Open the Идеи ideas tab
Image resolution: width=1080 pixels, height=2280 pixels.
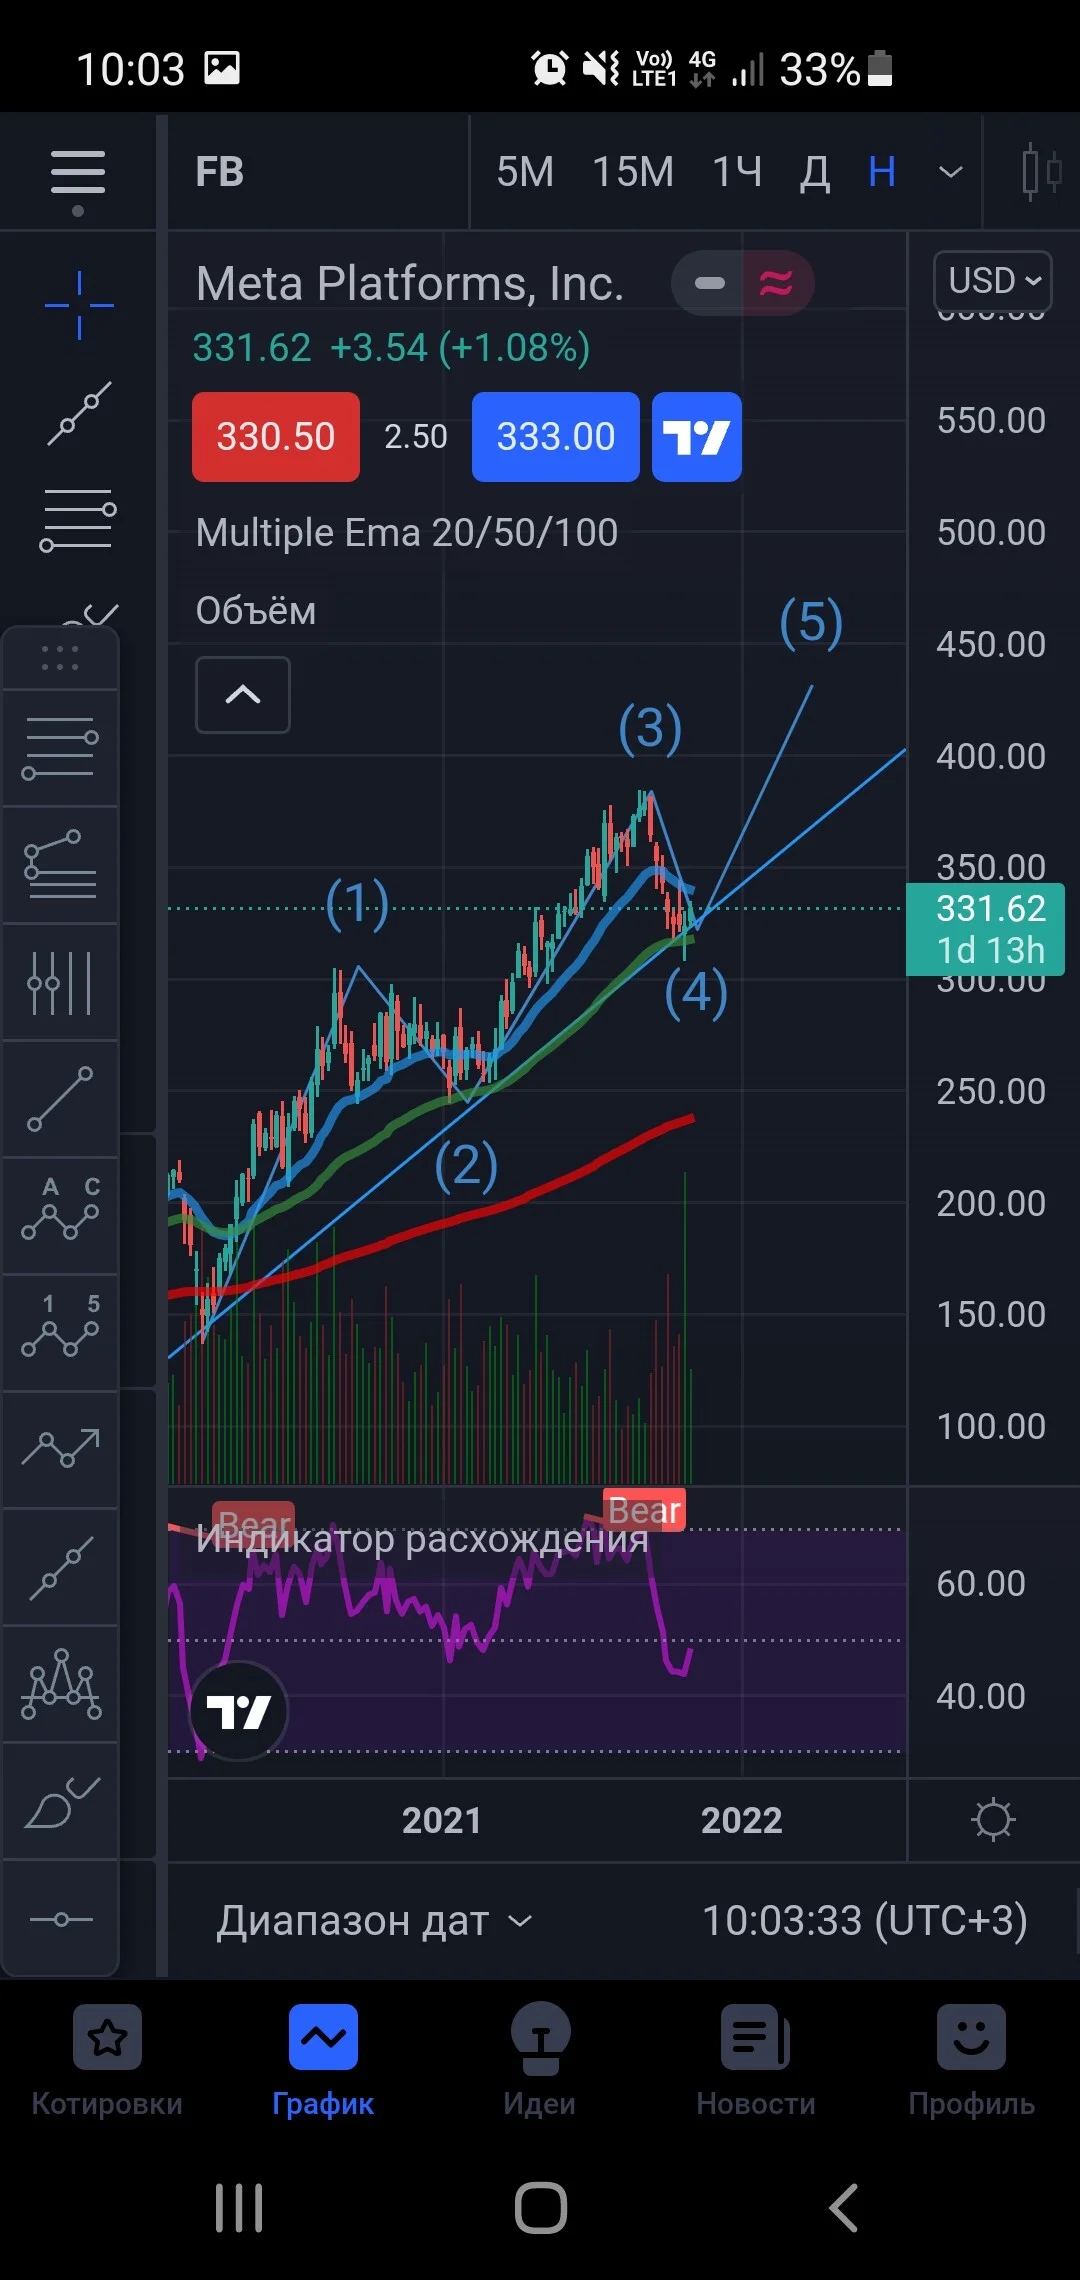click(x=540, y=2062)
